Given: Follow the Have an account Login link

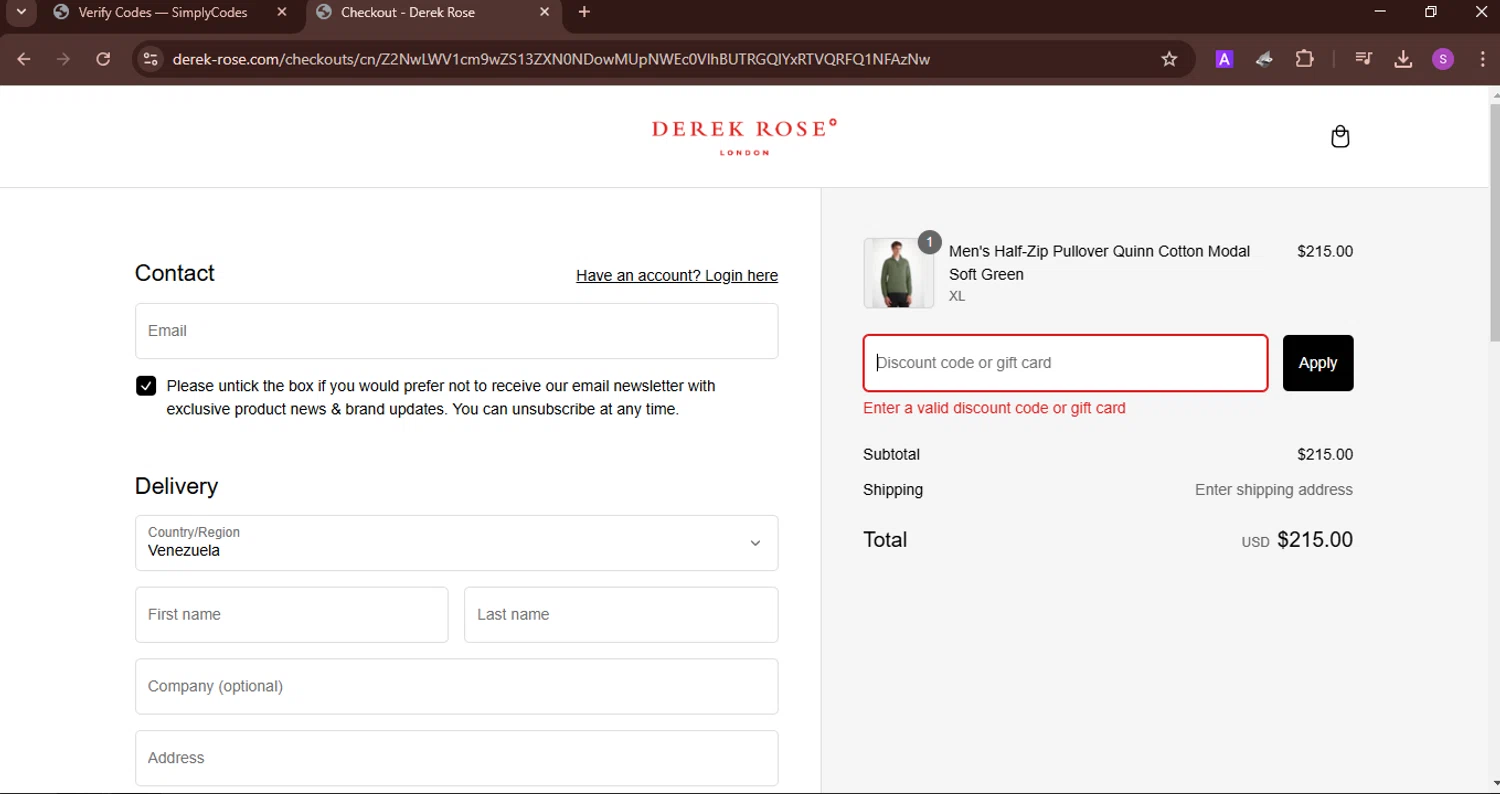Looking at the screenshot, I should pos(677,275).
